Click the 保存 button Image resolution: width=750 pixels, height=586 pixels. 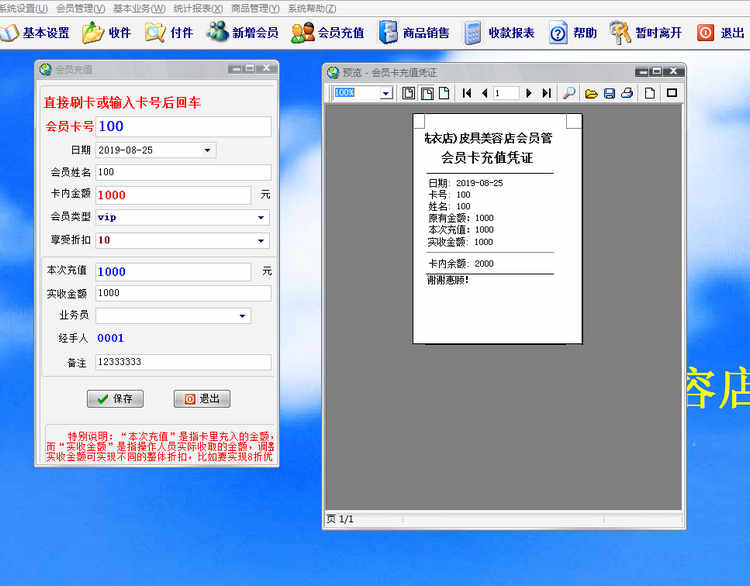pos(115,399)
